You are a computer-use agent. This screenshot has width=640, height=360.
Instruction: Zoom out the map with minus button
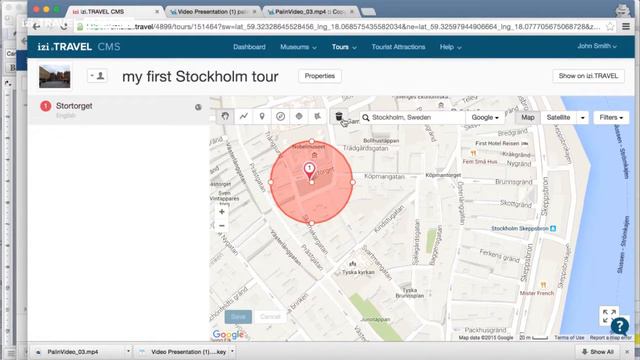click(x=222, y=226)
